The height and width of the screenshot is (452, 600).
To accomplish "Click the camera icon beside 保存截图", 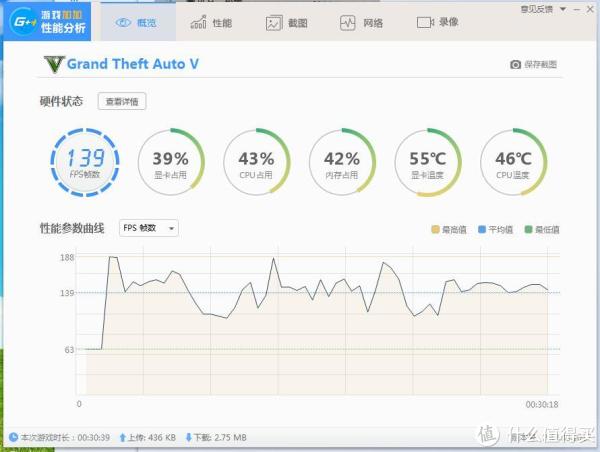I will 515,64.
